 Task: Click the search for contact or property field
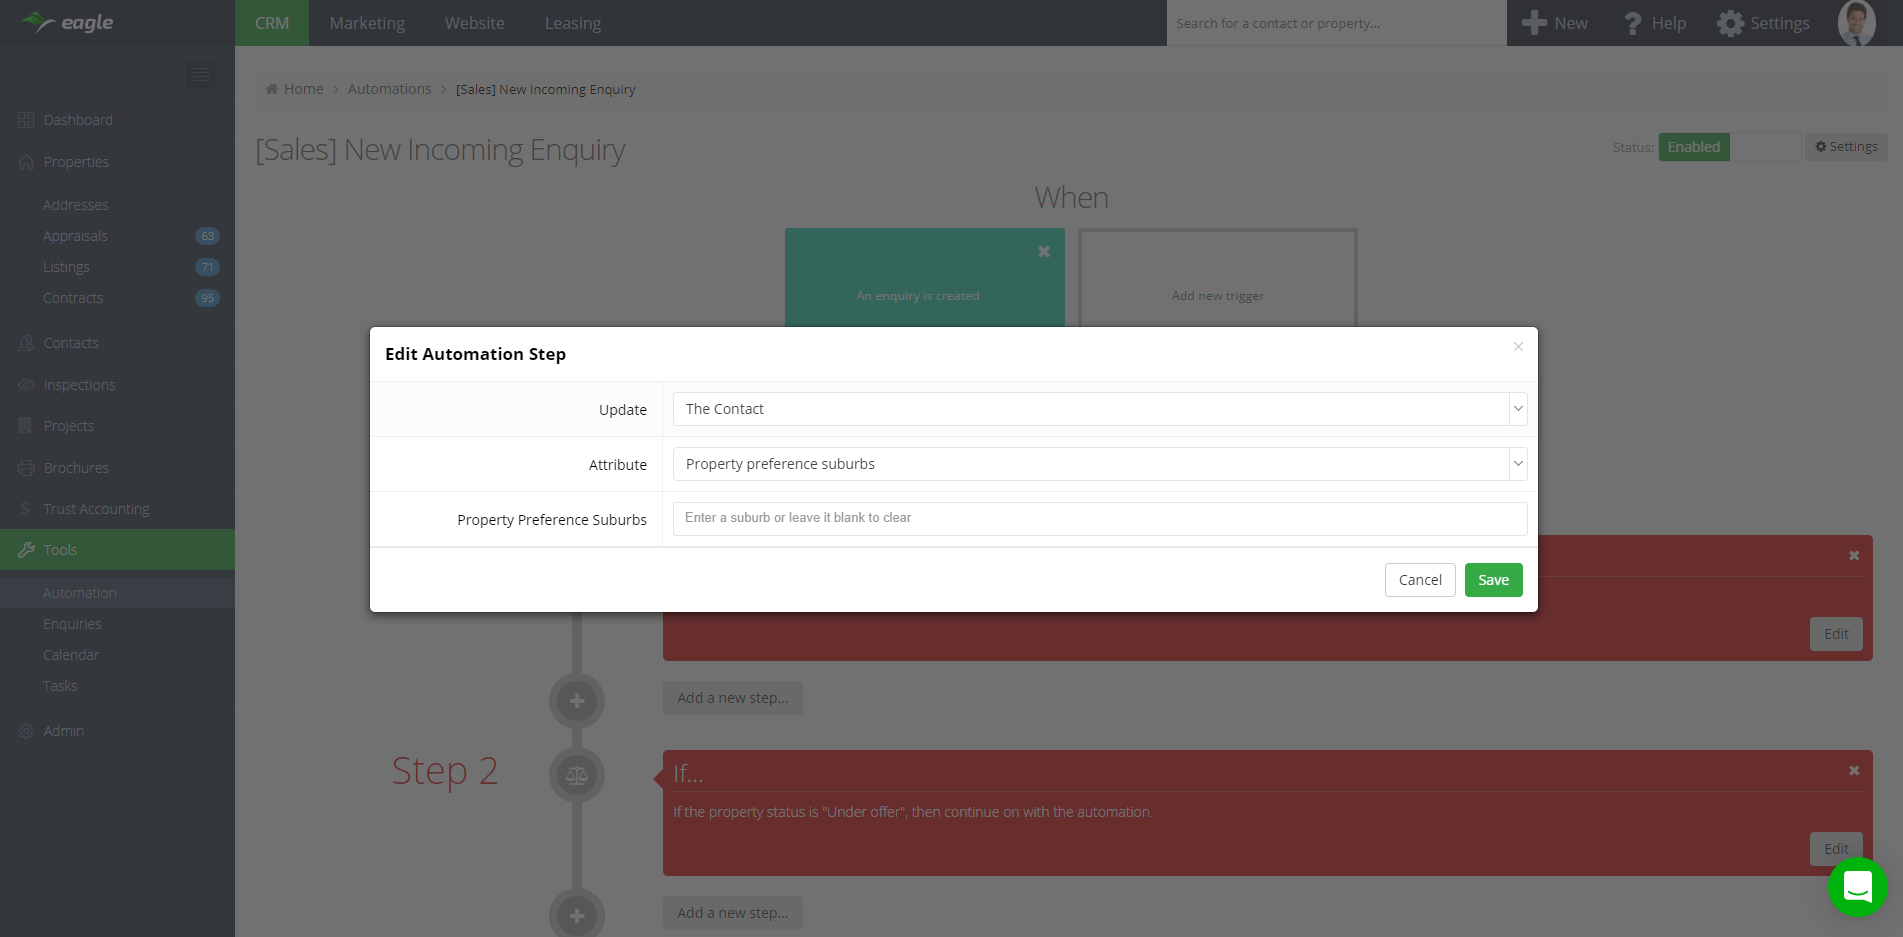pyautogui.click(x=1335, y=23)
